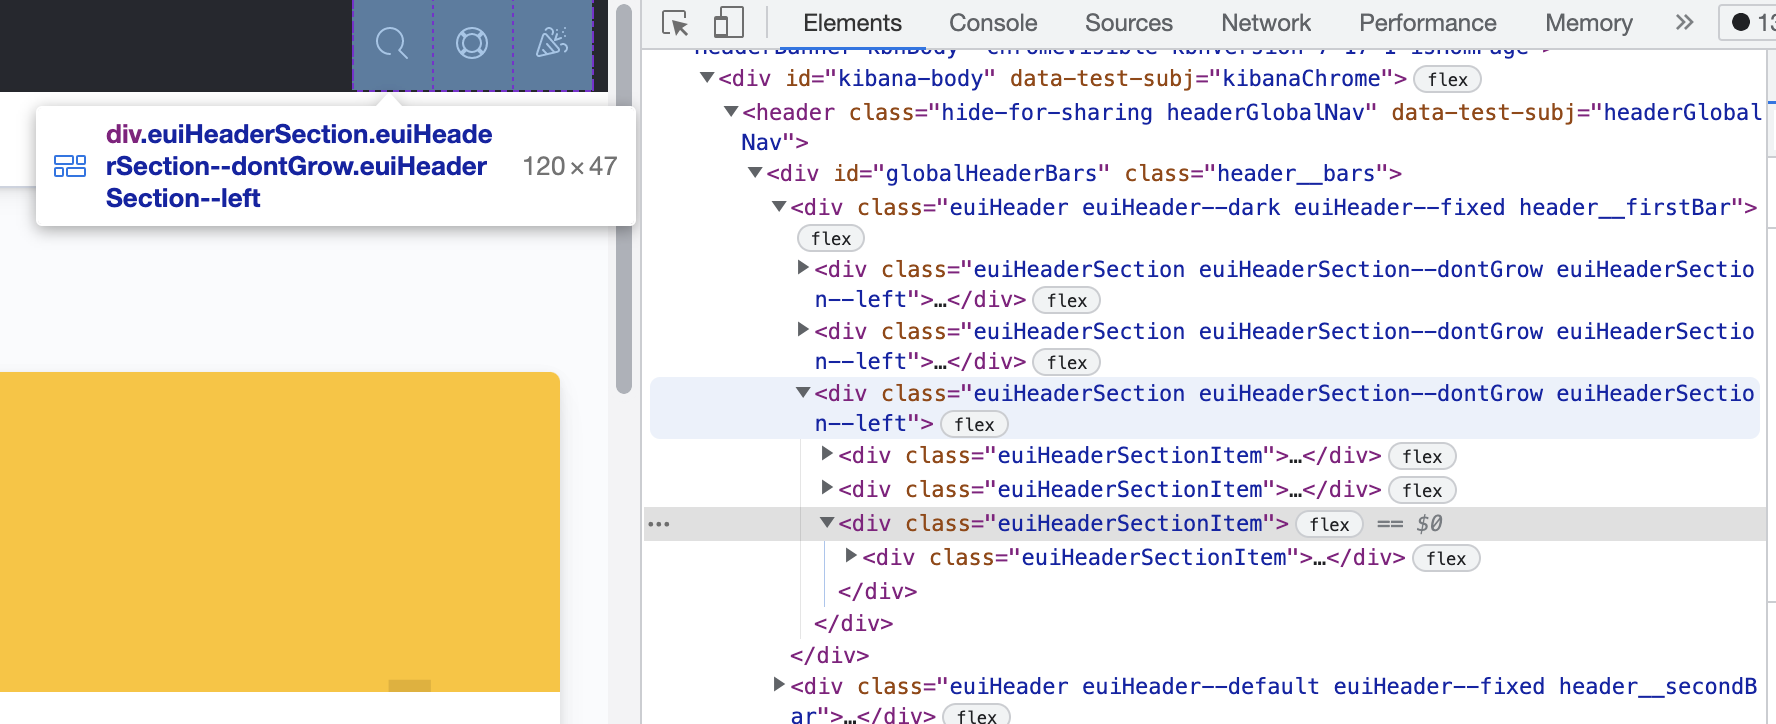Click the "globalHeaderBars" id value
1776x724 pixels.
(992, 174)
